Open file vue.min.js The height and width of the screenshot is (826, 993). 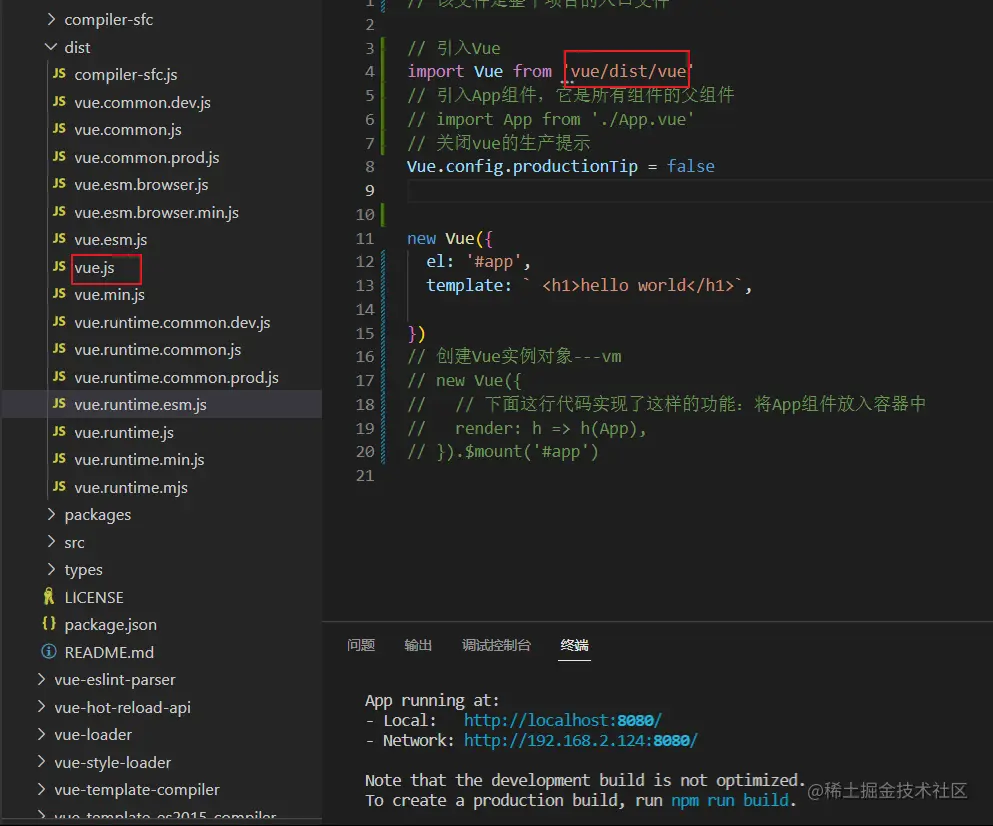click(x=110, y=295)
